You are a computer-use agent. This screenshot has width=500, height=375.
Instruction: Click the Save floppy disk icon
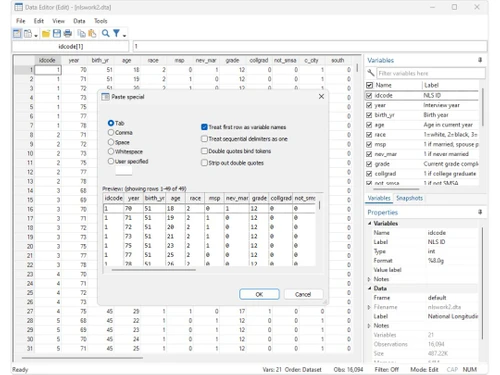[57, 33]
